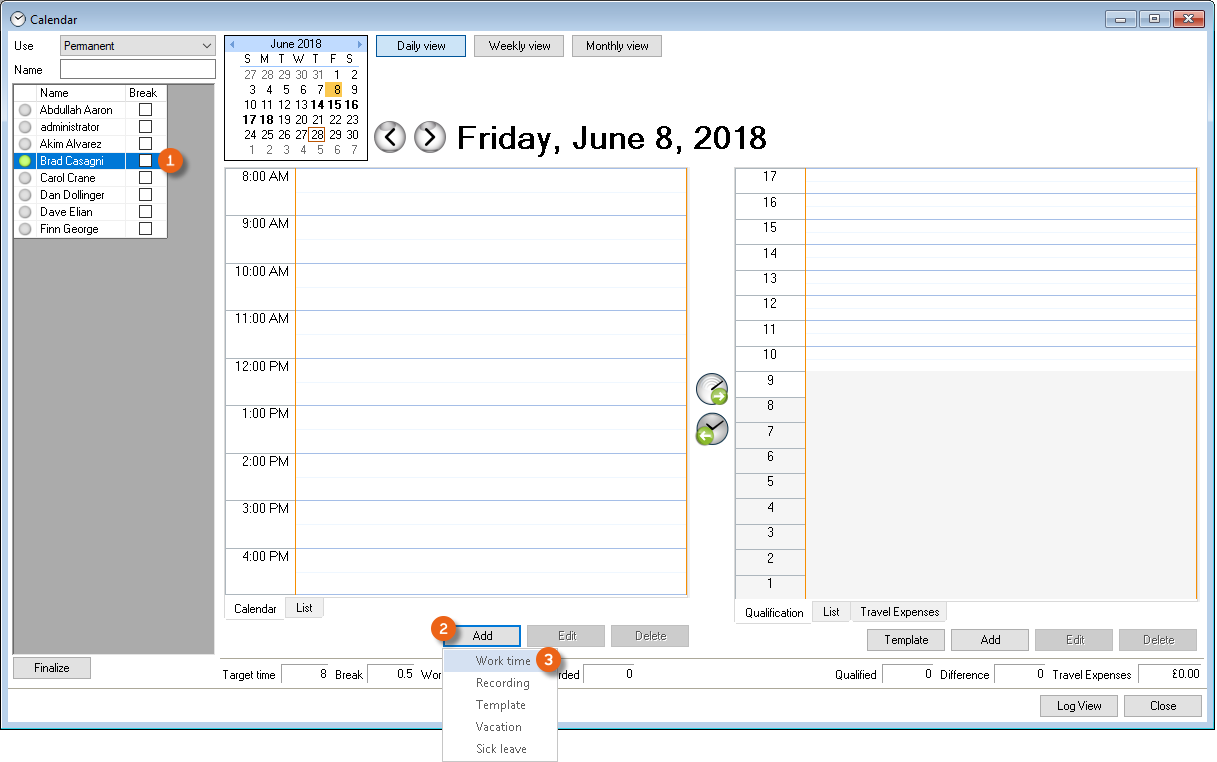Go to next day with right arrow
The width and height of the screenshot is (1217, 762).
pos(430,137)
